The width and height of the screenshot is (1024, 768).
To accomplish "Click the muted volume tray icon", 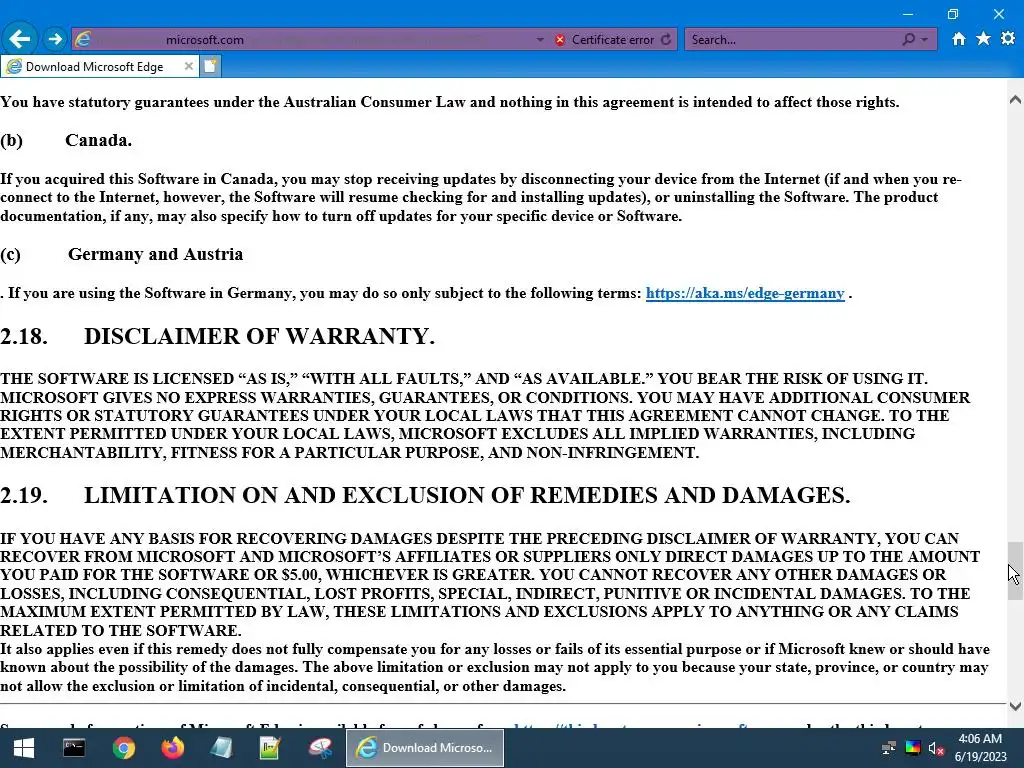I will click(936, 748).
